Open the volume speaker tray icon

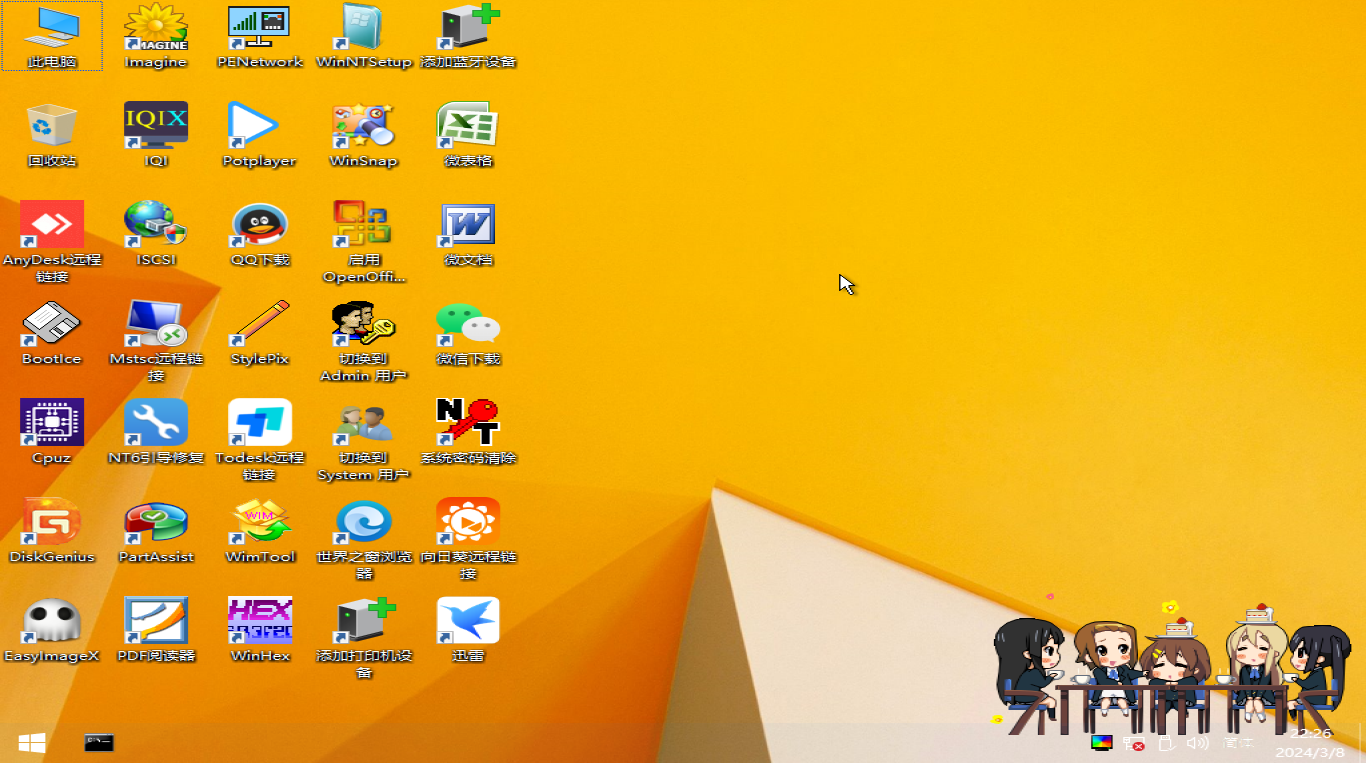(1197, 743)
